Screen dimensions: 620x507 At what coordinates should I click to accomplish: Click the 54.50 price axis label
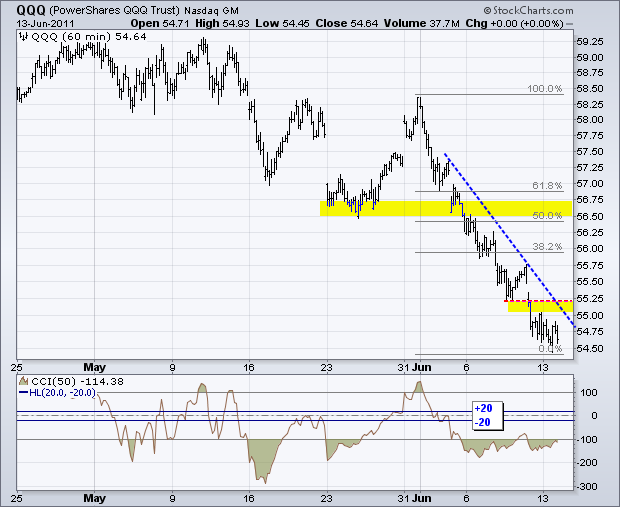coord(590,348)
